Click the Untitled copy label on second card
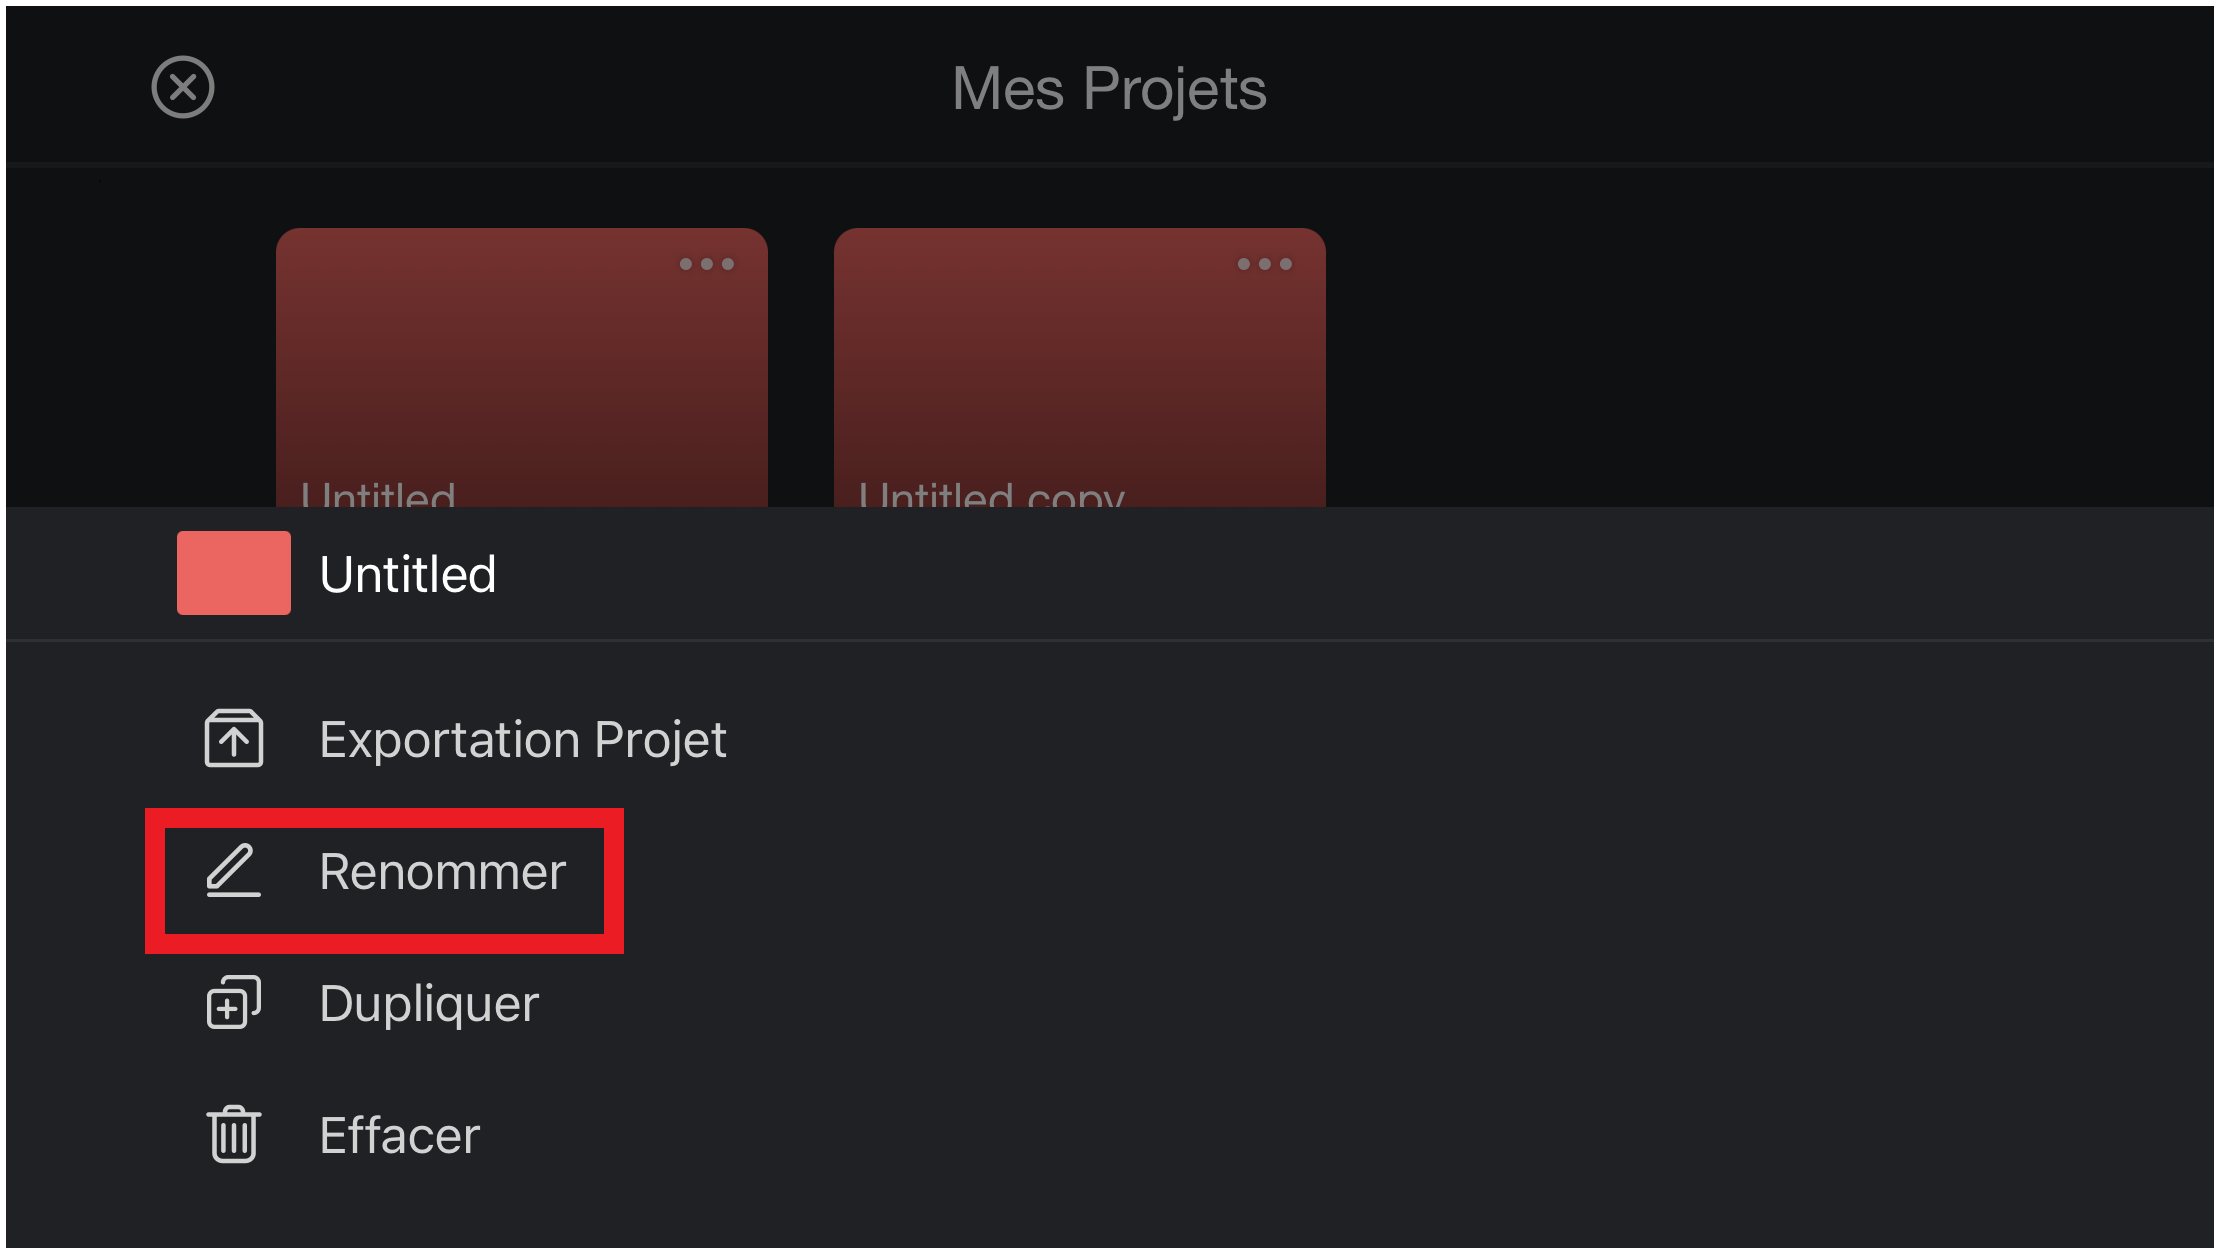 [x=992, y=494]
